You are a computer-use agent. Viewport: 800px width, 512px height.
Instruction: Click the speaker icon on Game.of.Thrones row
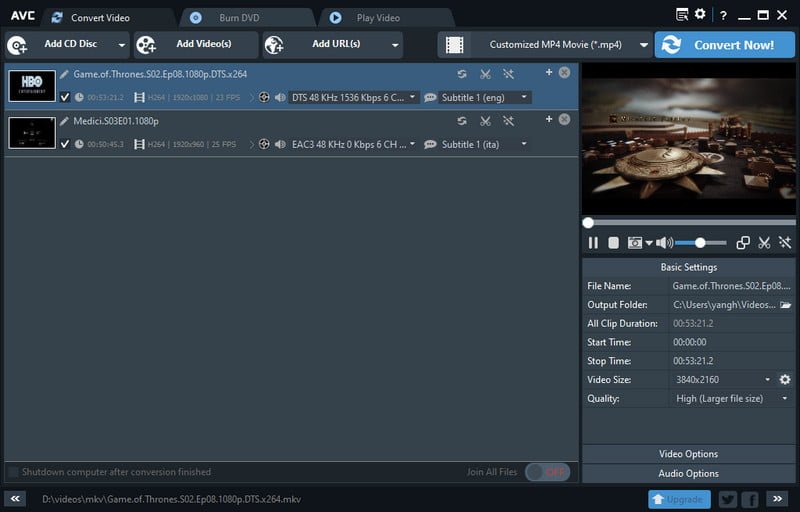click(x=280, y=97)
